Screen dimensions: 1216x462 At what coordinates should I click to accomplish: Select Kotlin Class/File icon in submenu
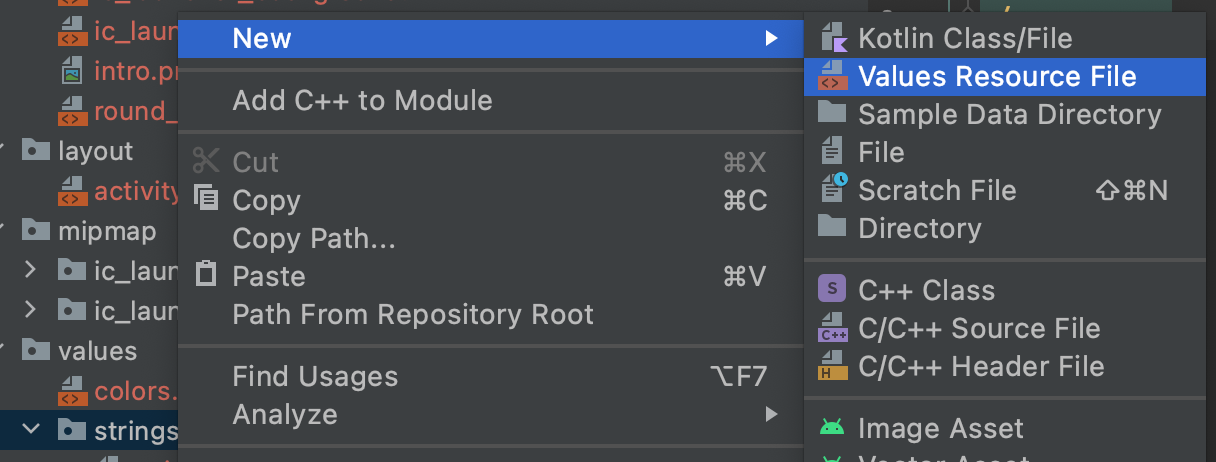coord(832,38)
